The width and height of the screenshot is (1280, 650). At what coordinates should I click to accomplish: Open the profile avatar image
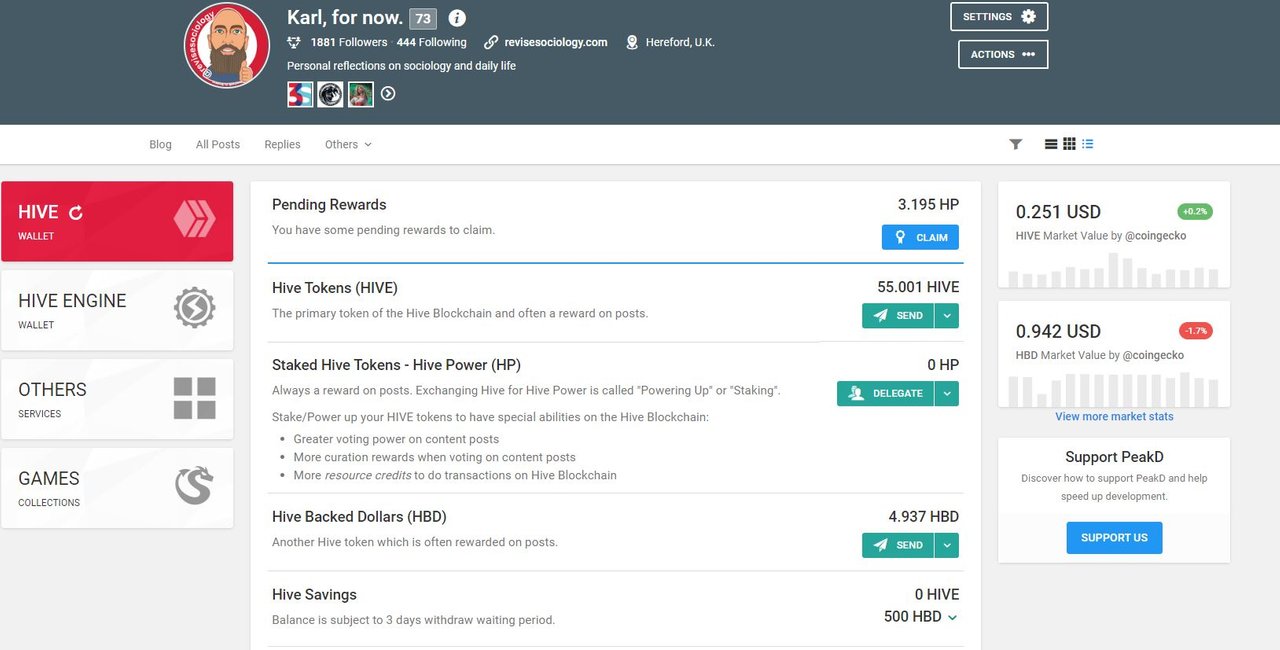tap(227, 46)
